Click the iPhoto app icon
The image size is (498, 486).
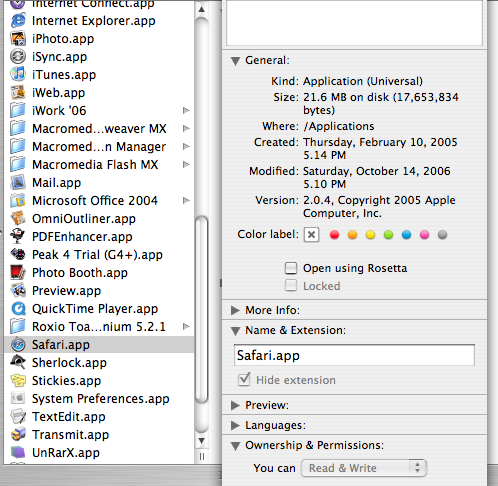18,39
